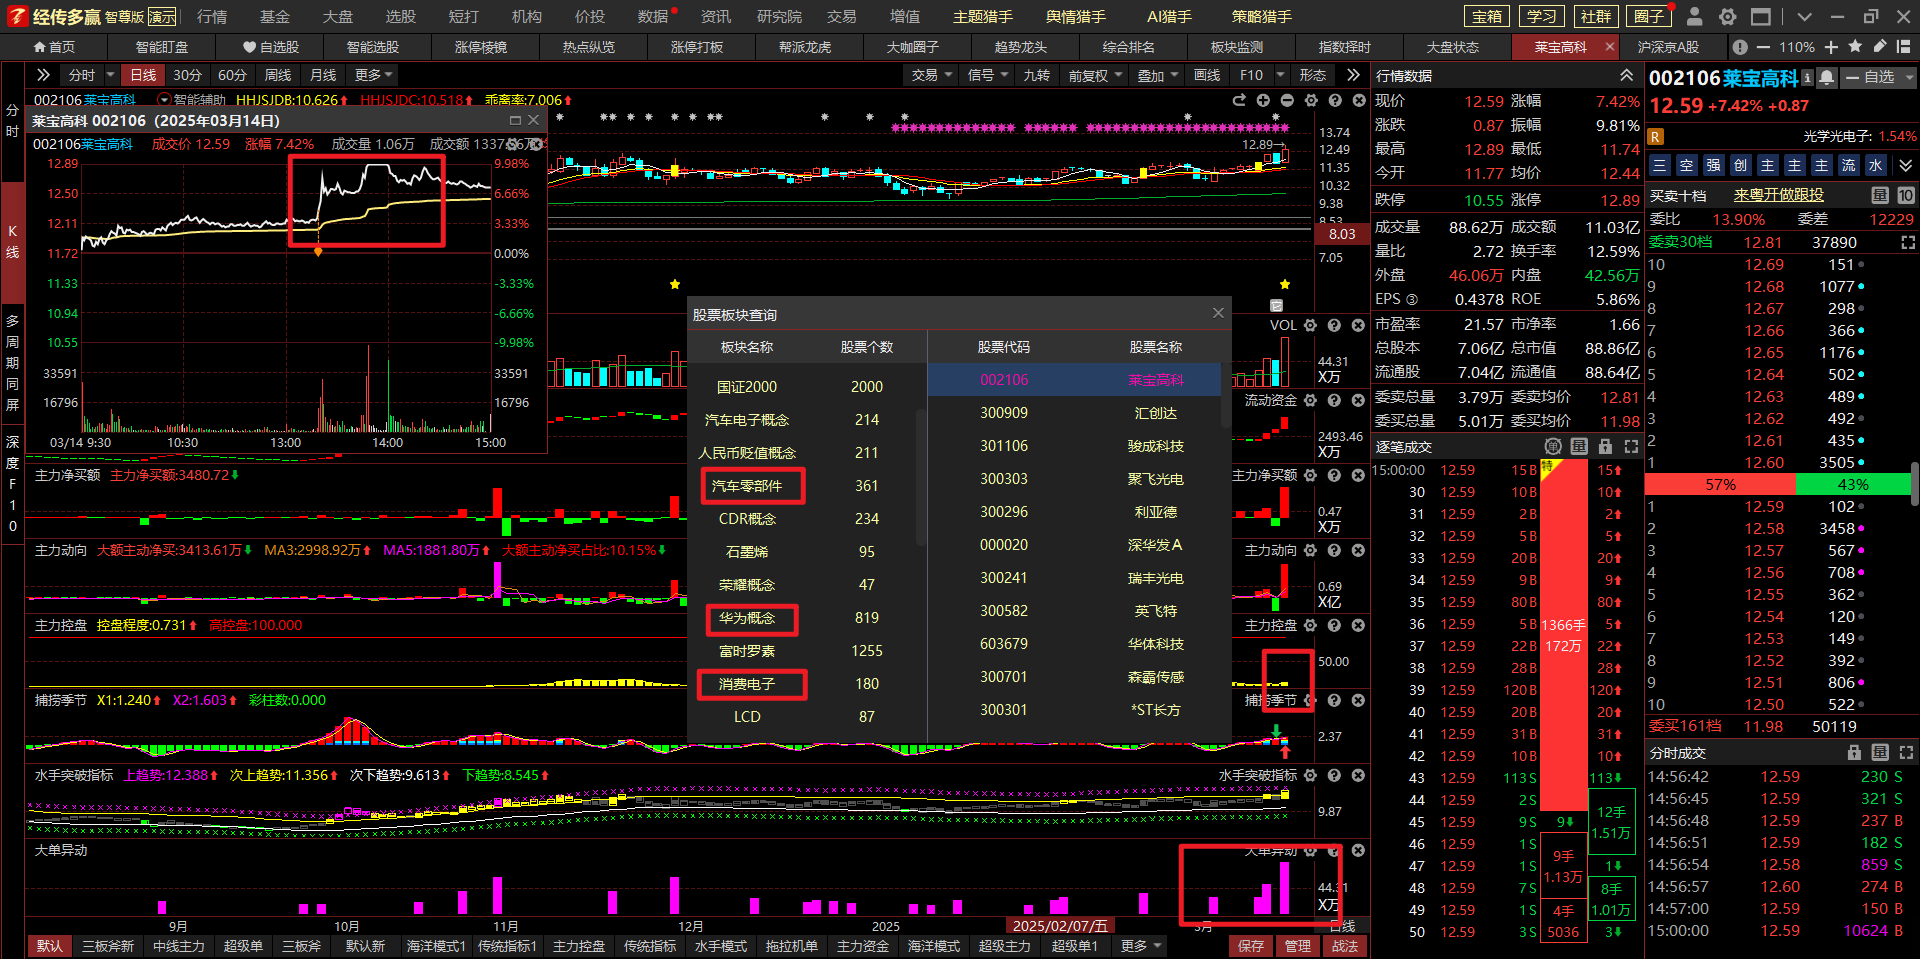Click the orange R badge icon
The image size is (1920, 959).
pyautogui.click(x=1656, y=137)
